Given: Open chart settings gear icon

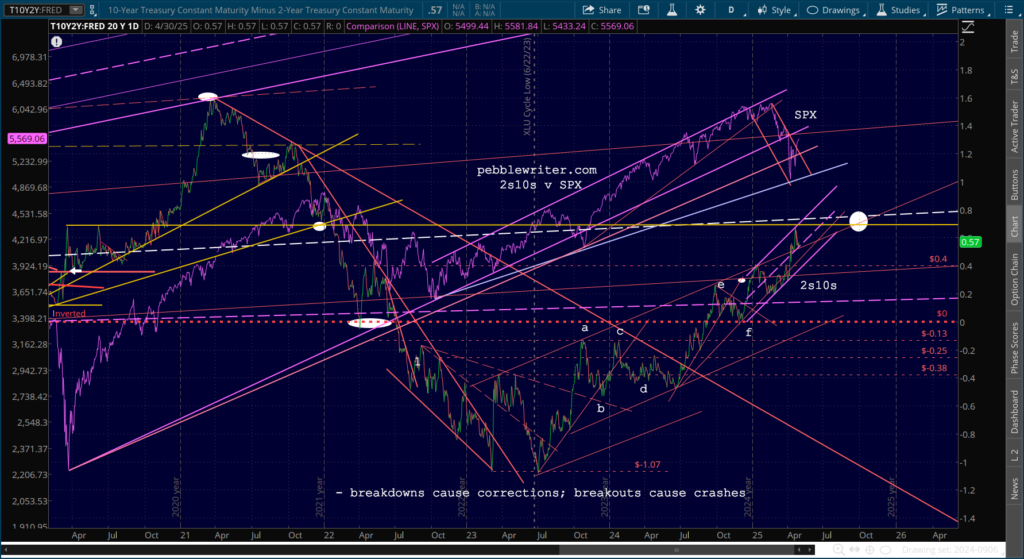Looking at the screenshot, I should pos(700,10).
